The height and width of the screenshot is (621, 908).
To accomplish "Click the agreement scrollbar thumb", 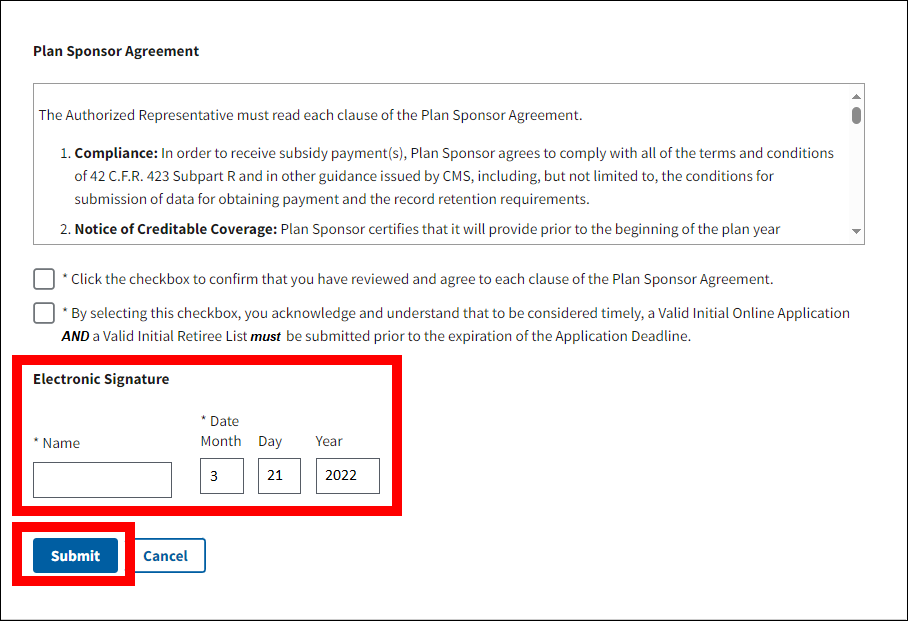I will point(856,115).
